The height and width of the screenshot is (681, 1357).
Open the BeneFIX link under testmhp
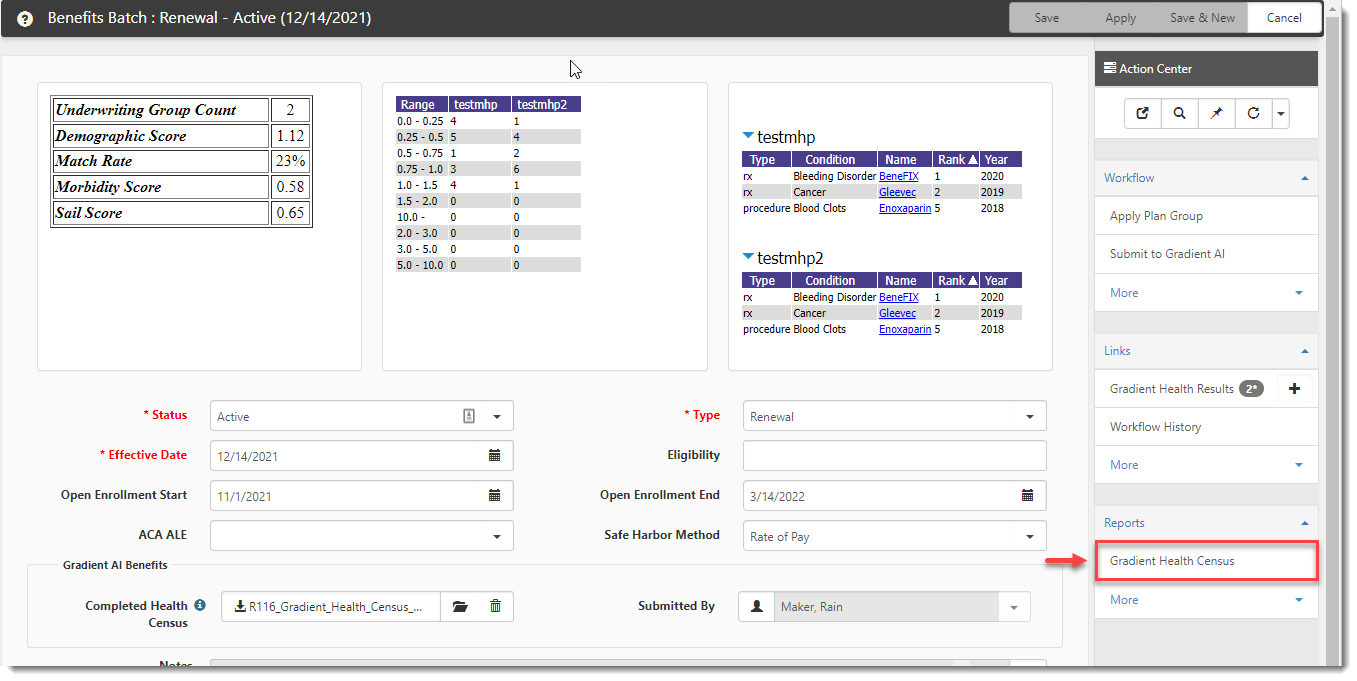click(898, 176)
